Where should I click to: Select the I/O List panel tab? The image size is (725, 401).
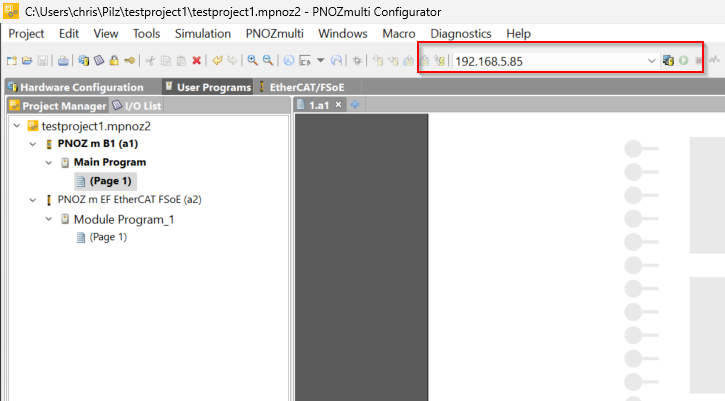coord(137,106)
